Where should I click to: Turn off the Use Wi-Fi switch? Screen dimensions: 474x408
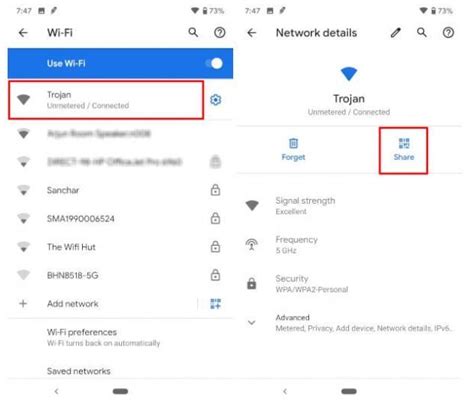point(214,63)
